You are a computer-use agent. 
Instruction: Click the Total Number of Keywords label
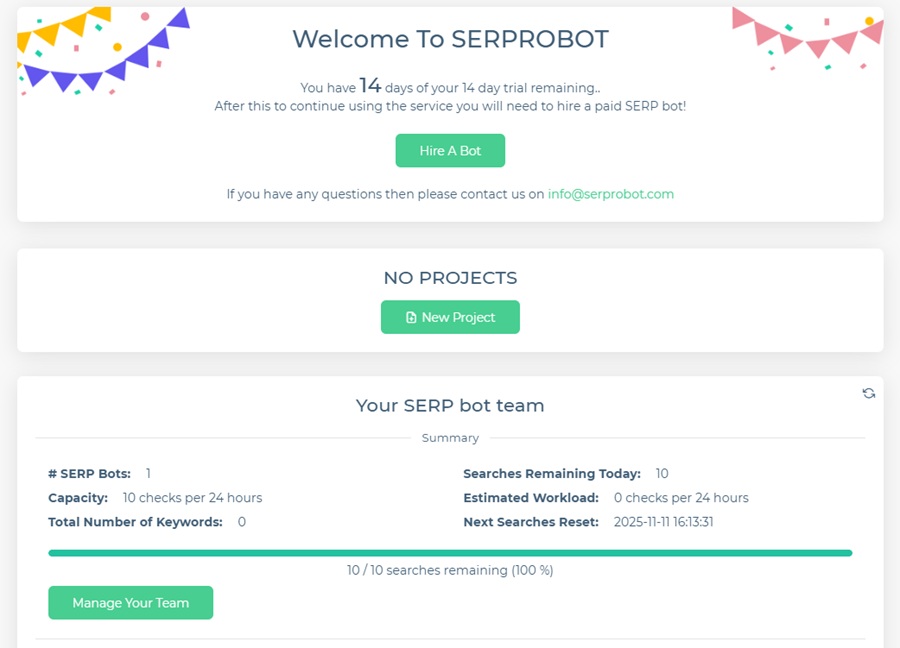[x=135, y=522]
